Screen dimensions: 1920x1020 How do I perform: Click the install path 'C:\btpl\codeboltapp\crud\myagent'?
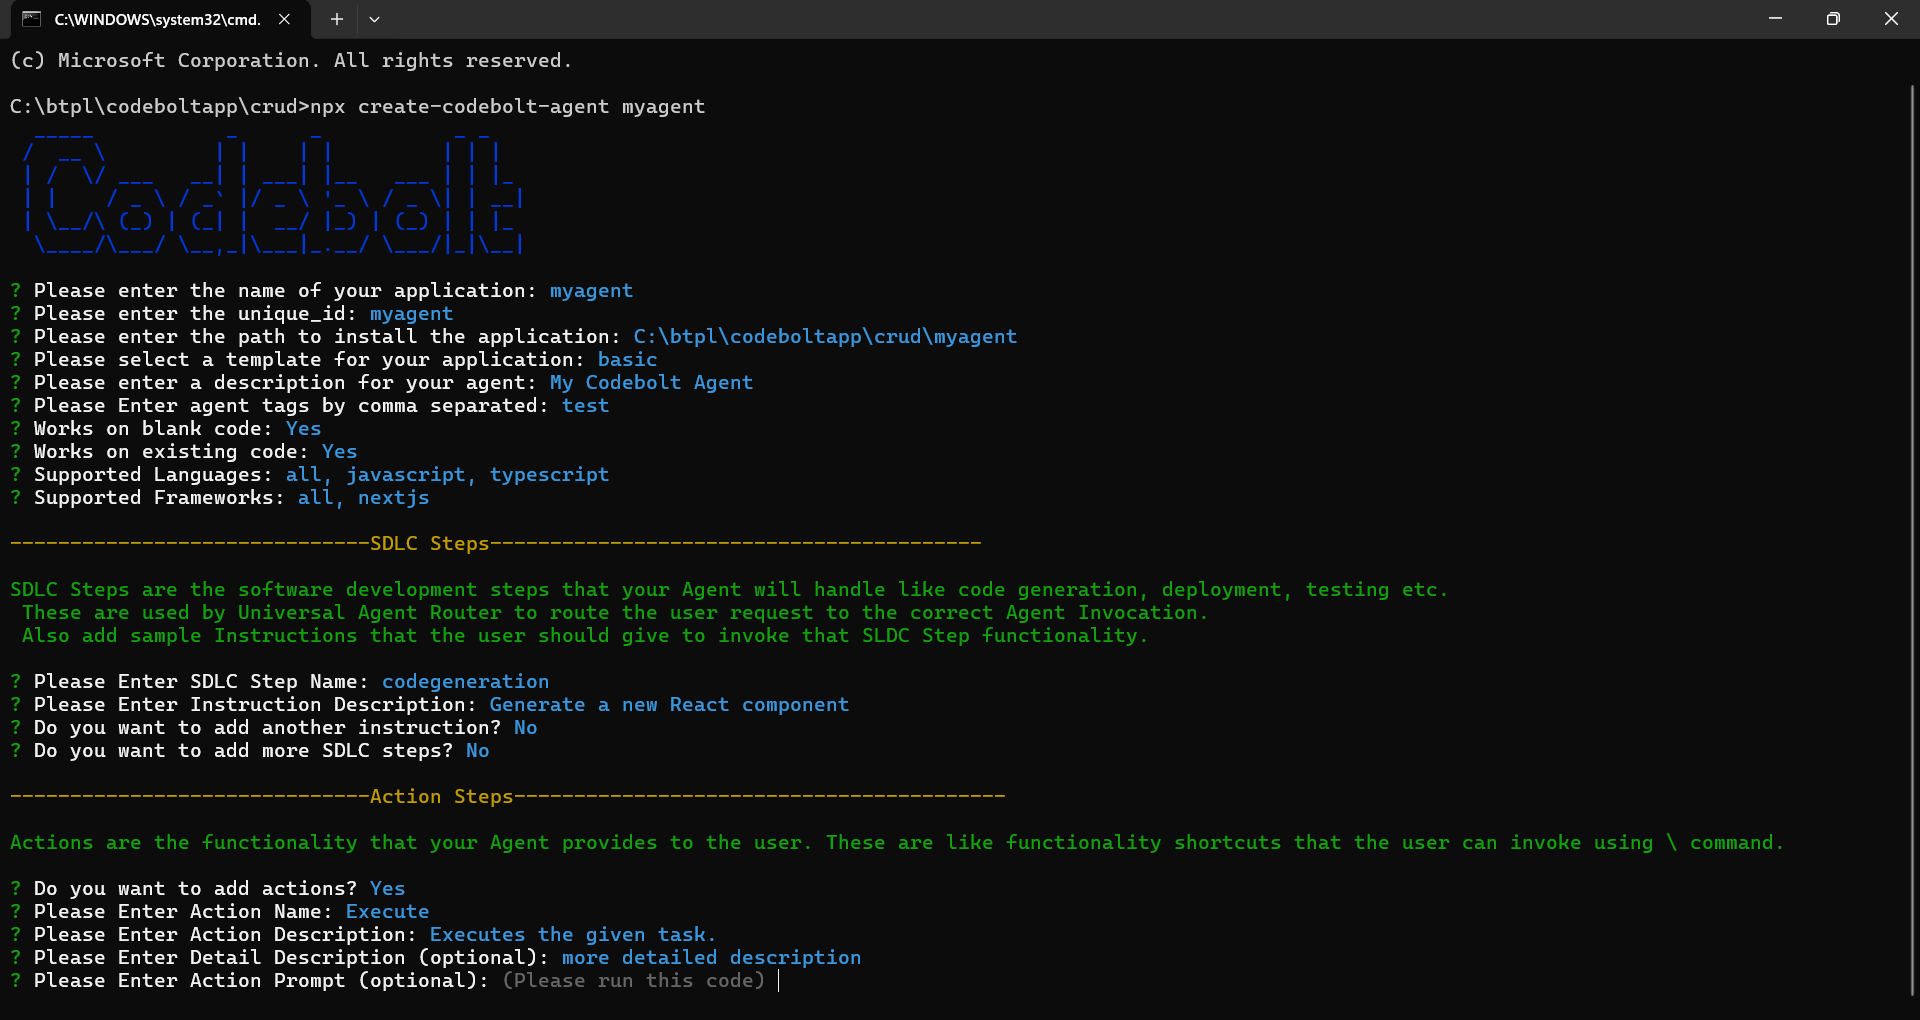click(x=825, y=337)
